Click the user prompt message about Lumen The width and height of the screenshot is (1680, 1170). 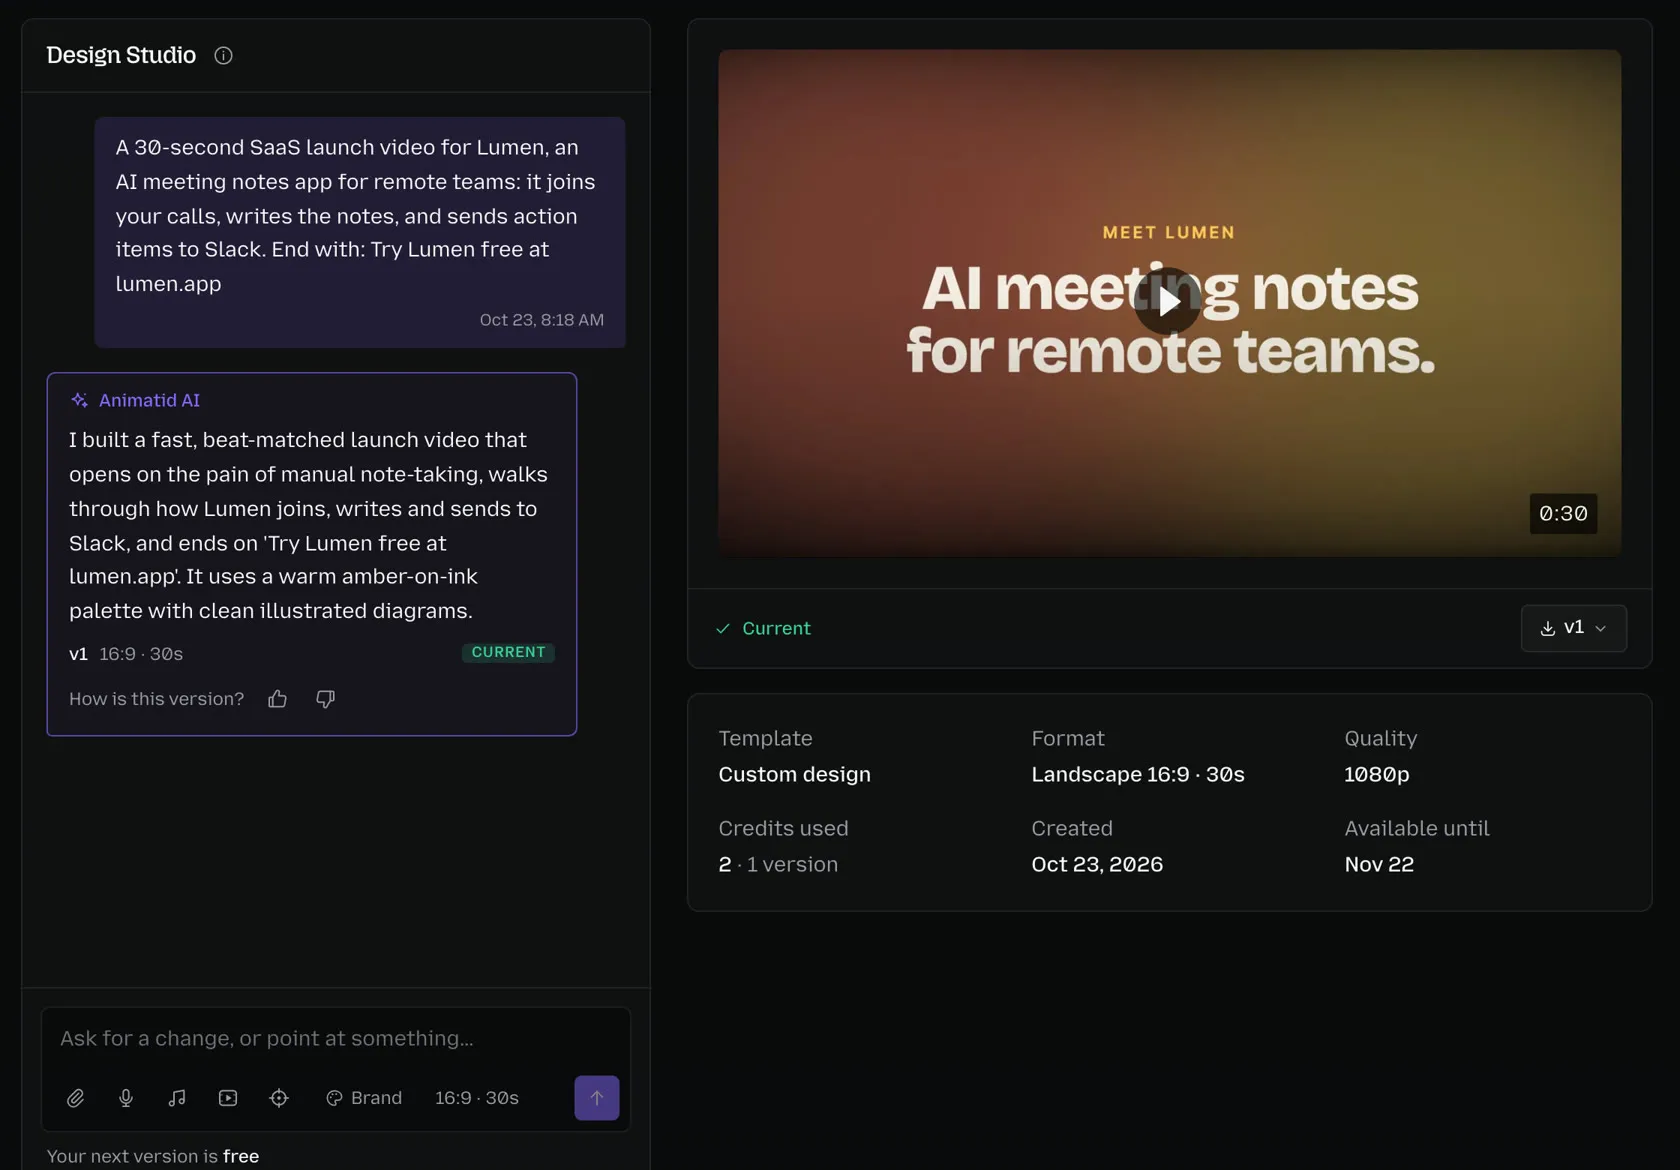tap(360, 232)
